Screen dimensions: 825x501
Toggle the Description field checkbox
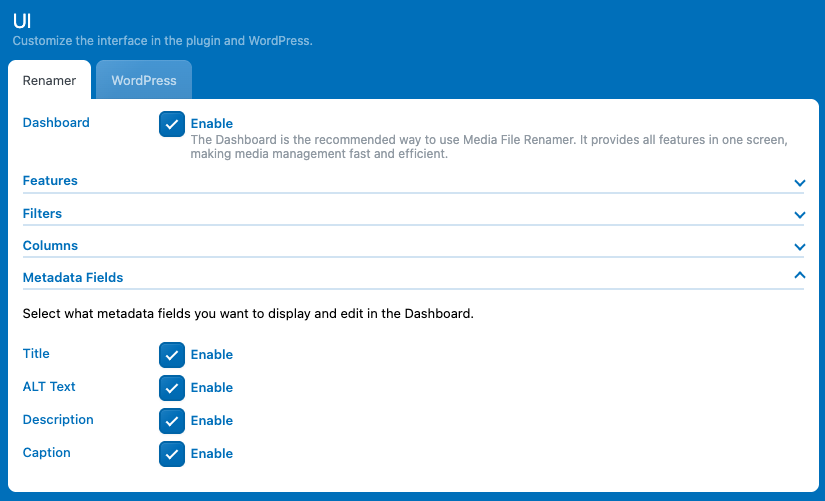tap(172, 421)
